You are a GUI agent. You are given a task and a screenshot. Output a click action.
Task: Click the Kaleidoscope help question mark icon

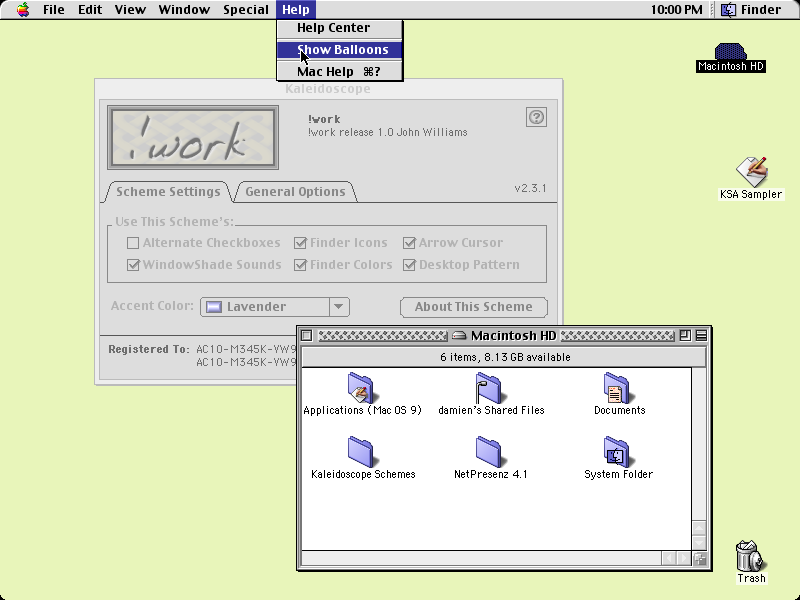(x=536, y=117)
